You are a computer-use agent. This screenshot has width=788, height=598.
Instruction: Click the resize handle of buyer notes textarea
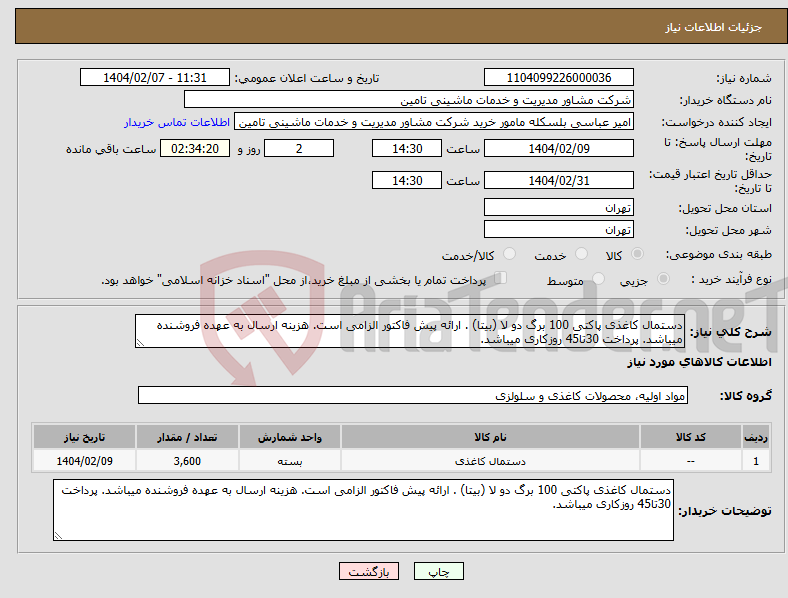[58, 536]
